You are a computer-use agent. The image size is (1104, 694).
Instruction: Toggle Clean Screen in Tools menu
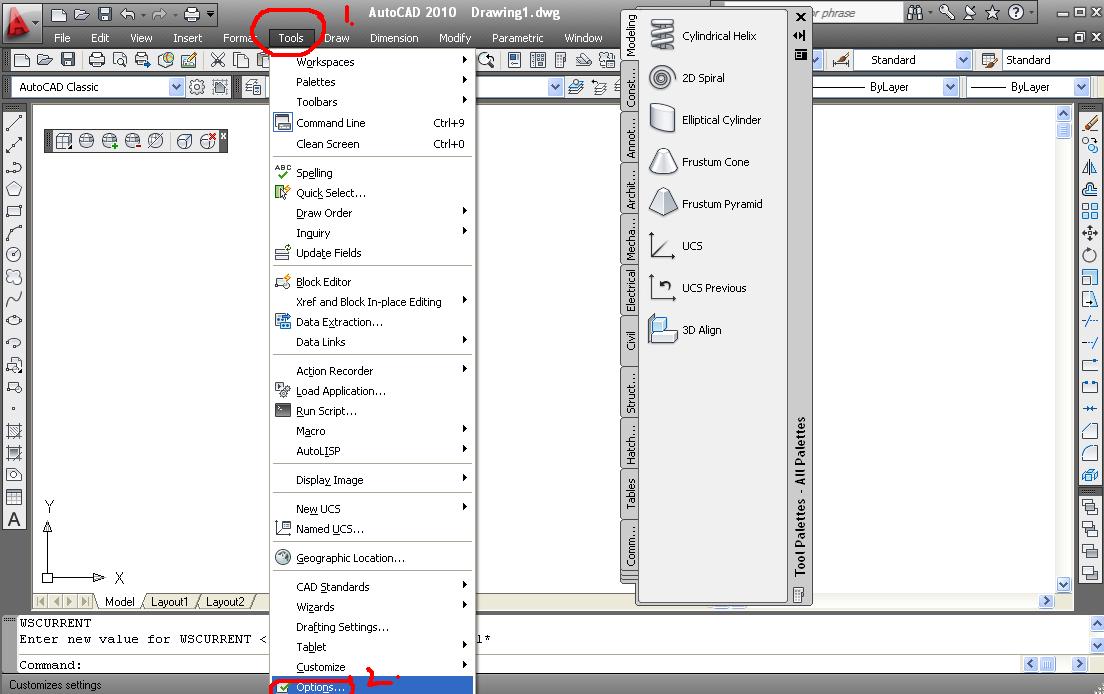click(x=372, y=144)
